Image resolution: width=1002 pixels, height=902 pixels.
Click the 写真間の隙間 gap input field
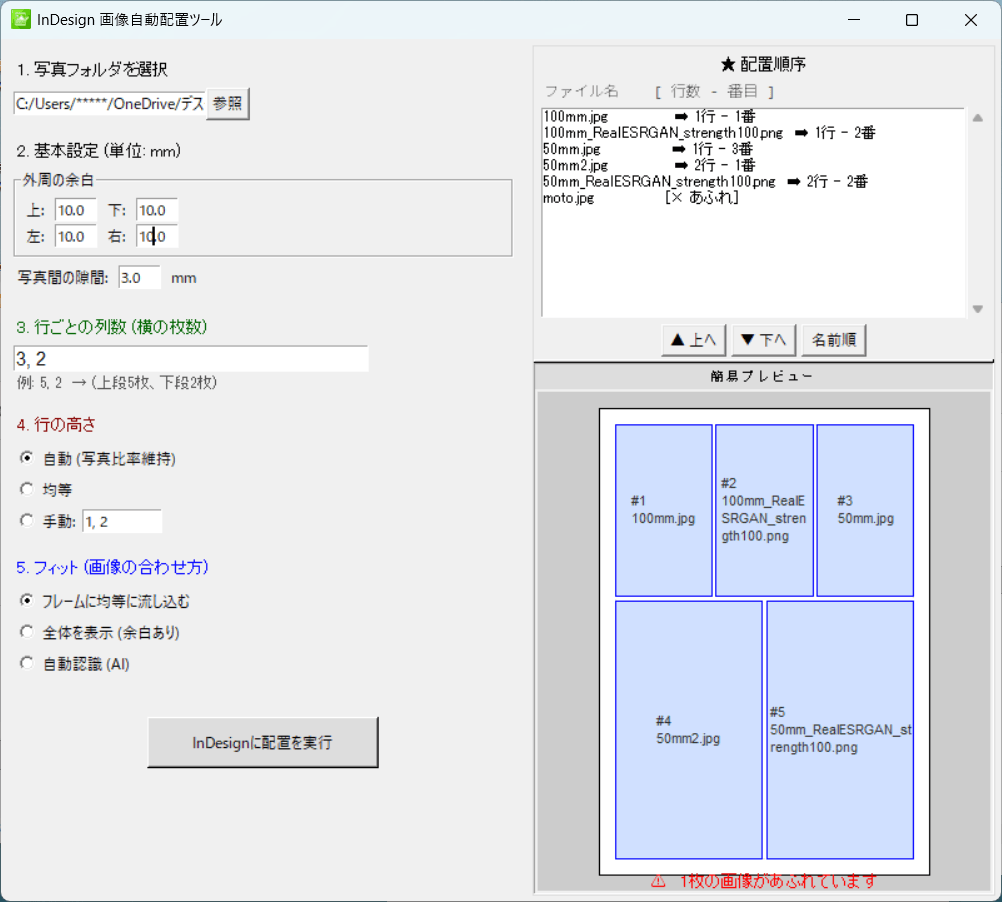[139, 277]
